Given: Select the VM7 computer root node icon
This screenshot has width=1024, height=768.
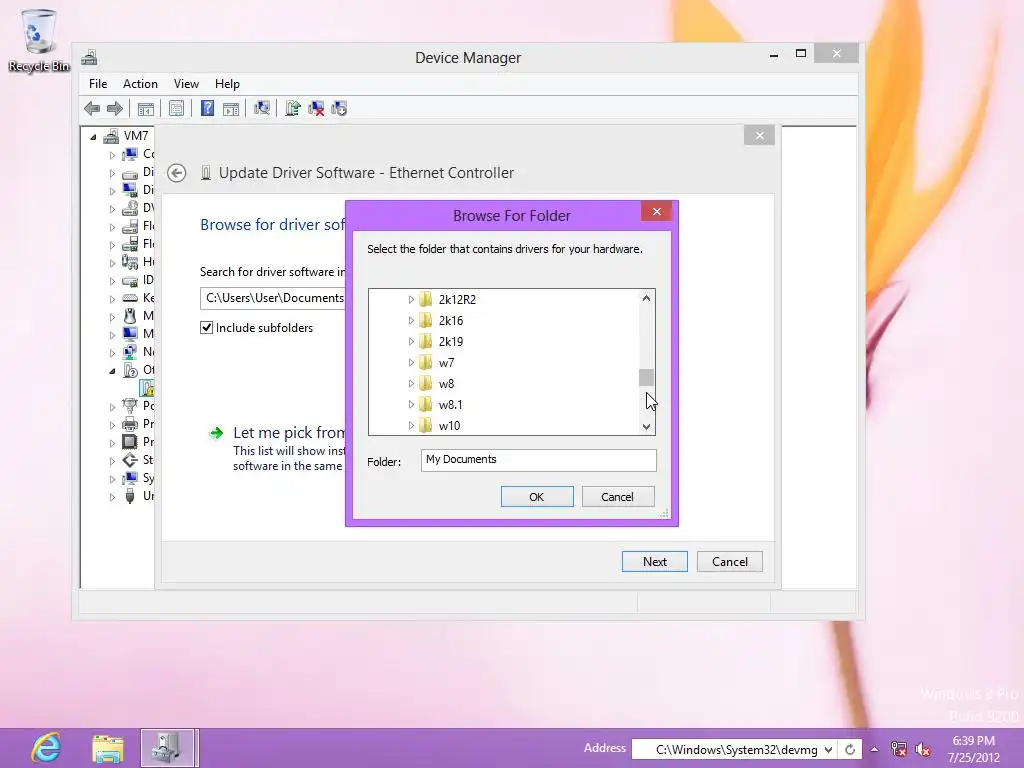Looking at the screenshot, I should coord(112,136).
